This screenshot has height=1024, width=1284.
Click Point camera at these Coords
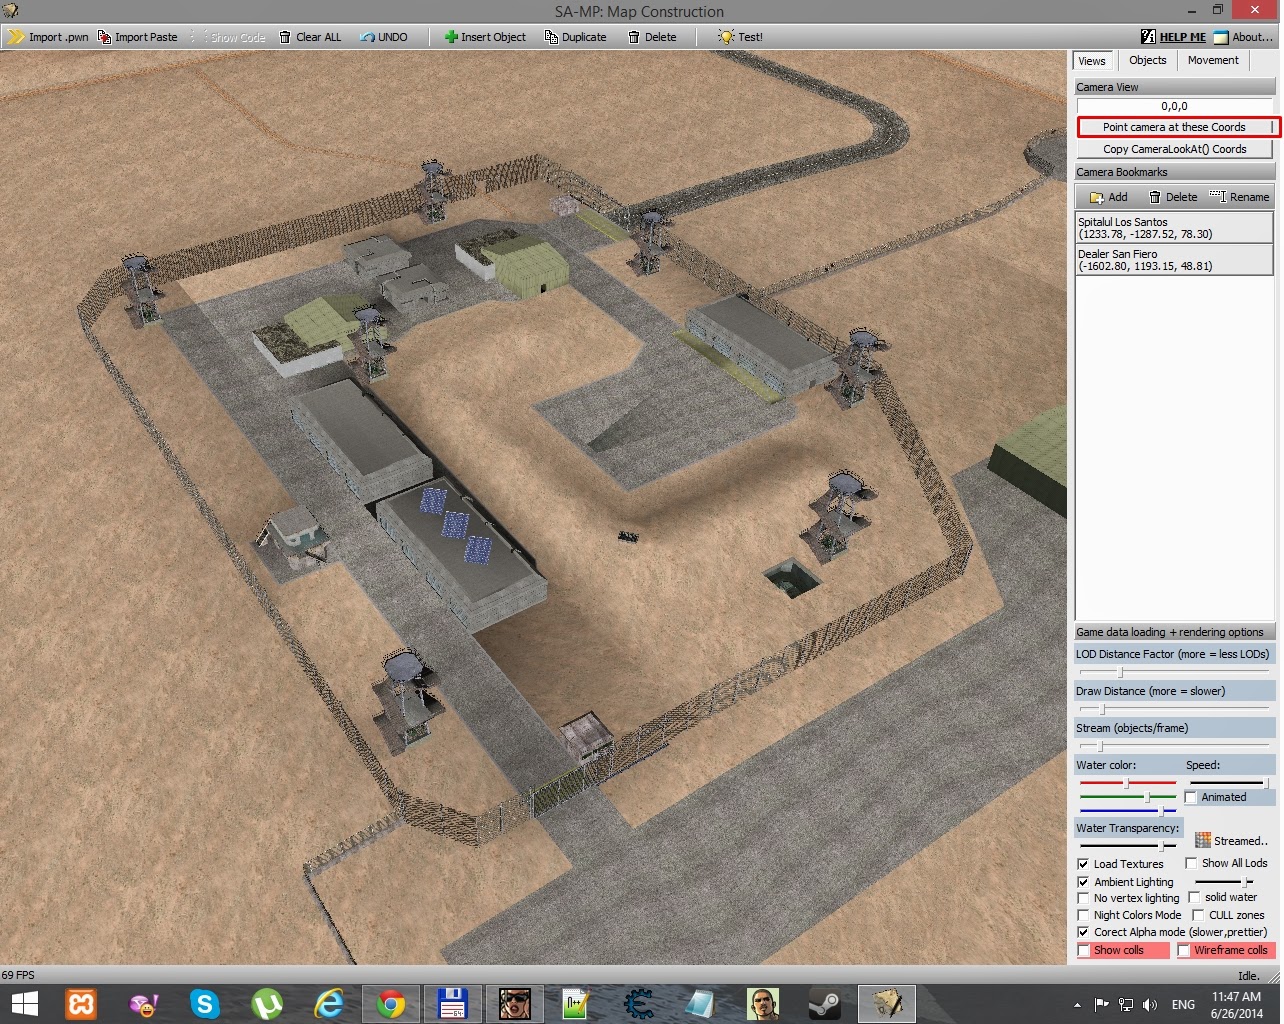(x=1174, y=127)
